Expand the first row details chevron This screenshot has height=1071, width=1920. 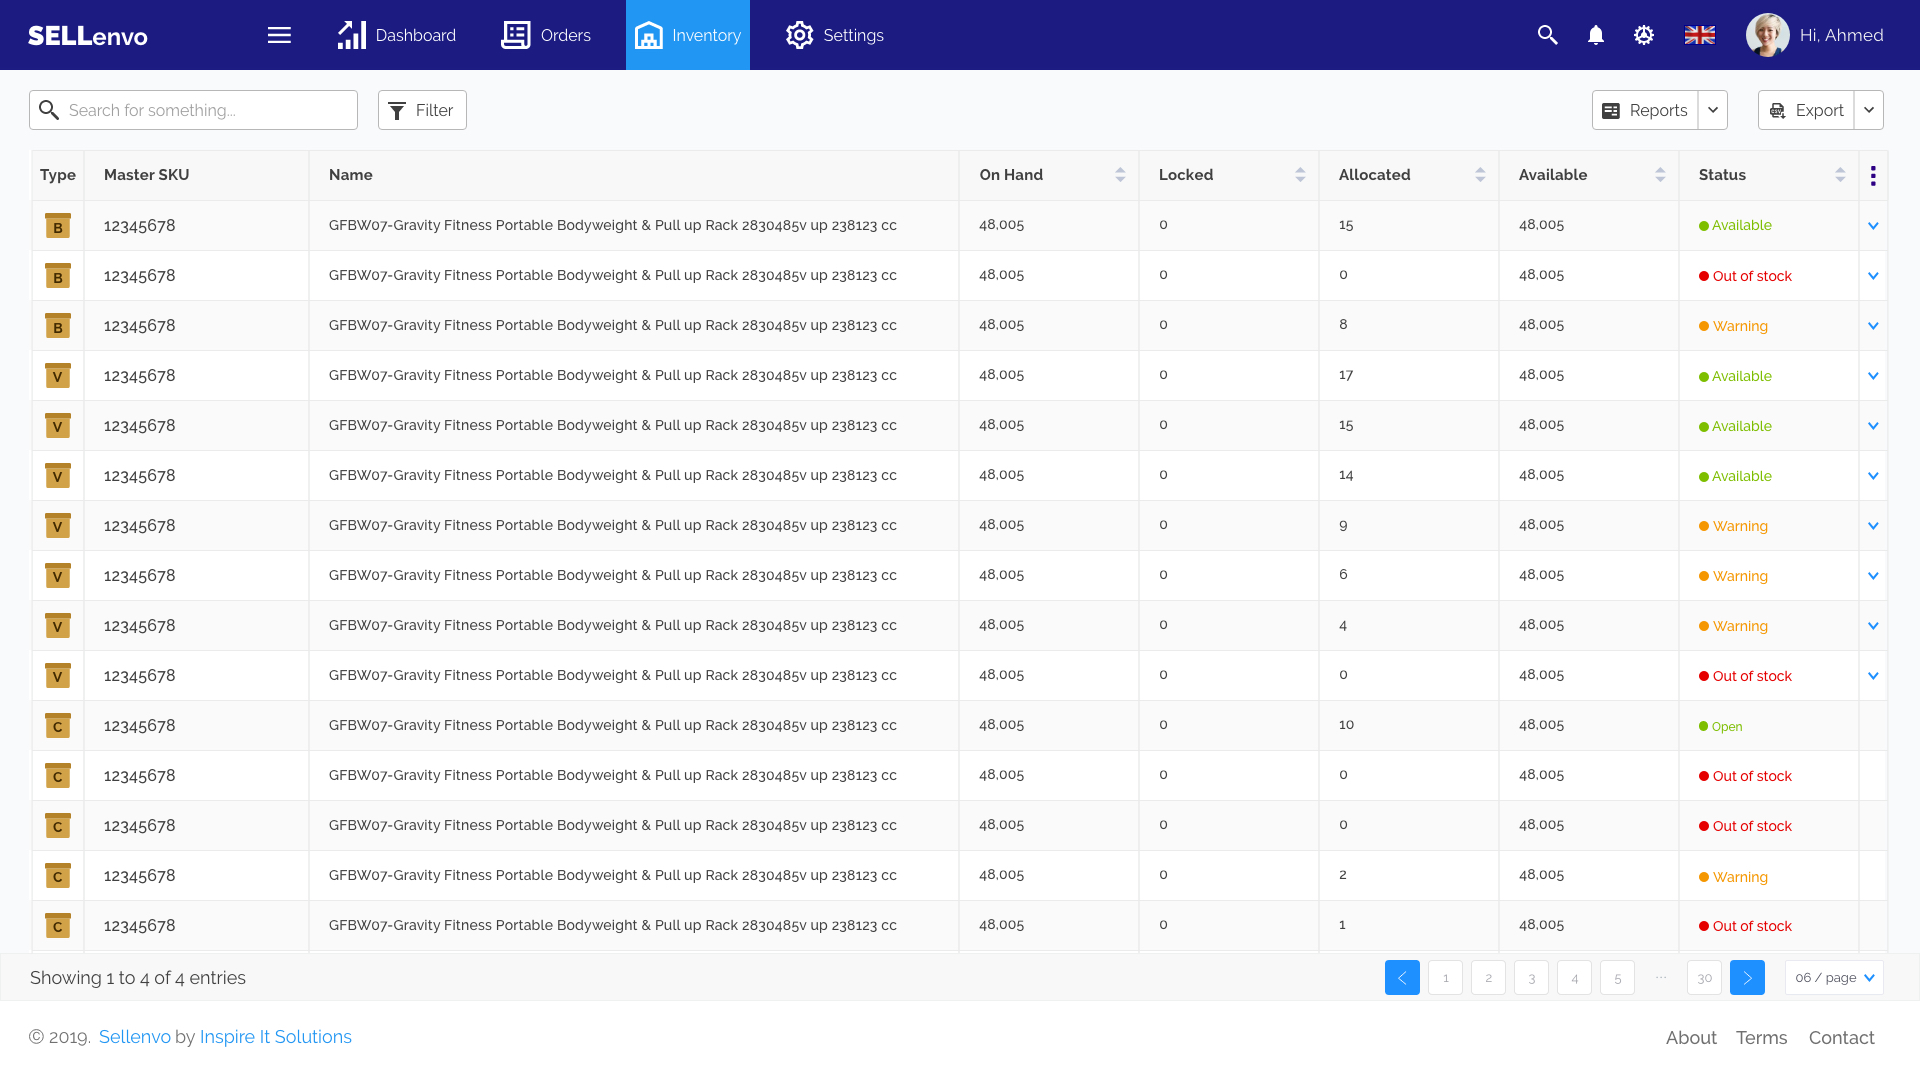1873,226
